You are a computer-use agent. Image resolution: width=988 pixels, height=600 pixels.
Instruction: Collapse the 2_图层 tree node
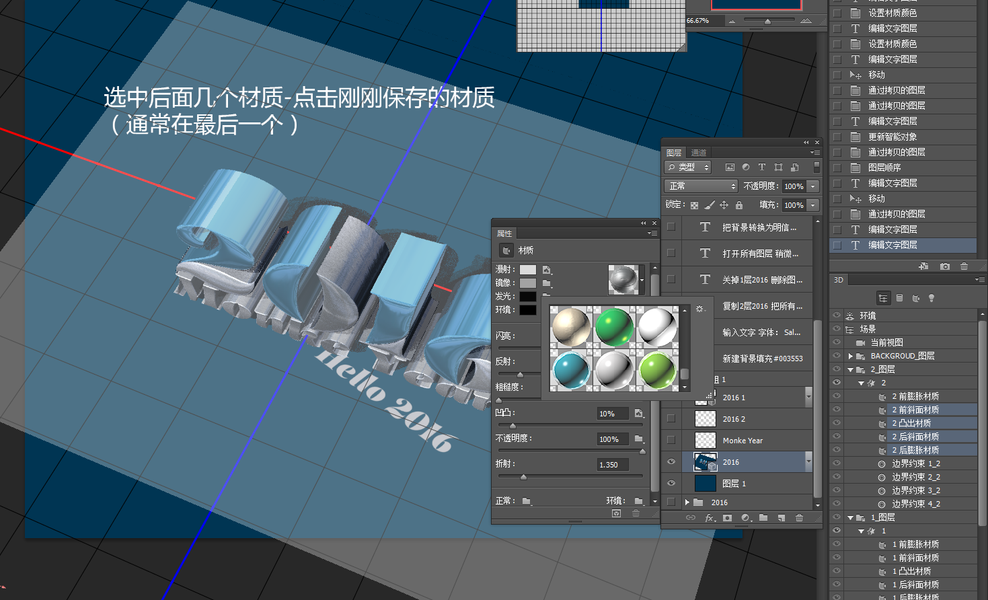[851, 369]
